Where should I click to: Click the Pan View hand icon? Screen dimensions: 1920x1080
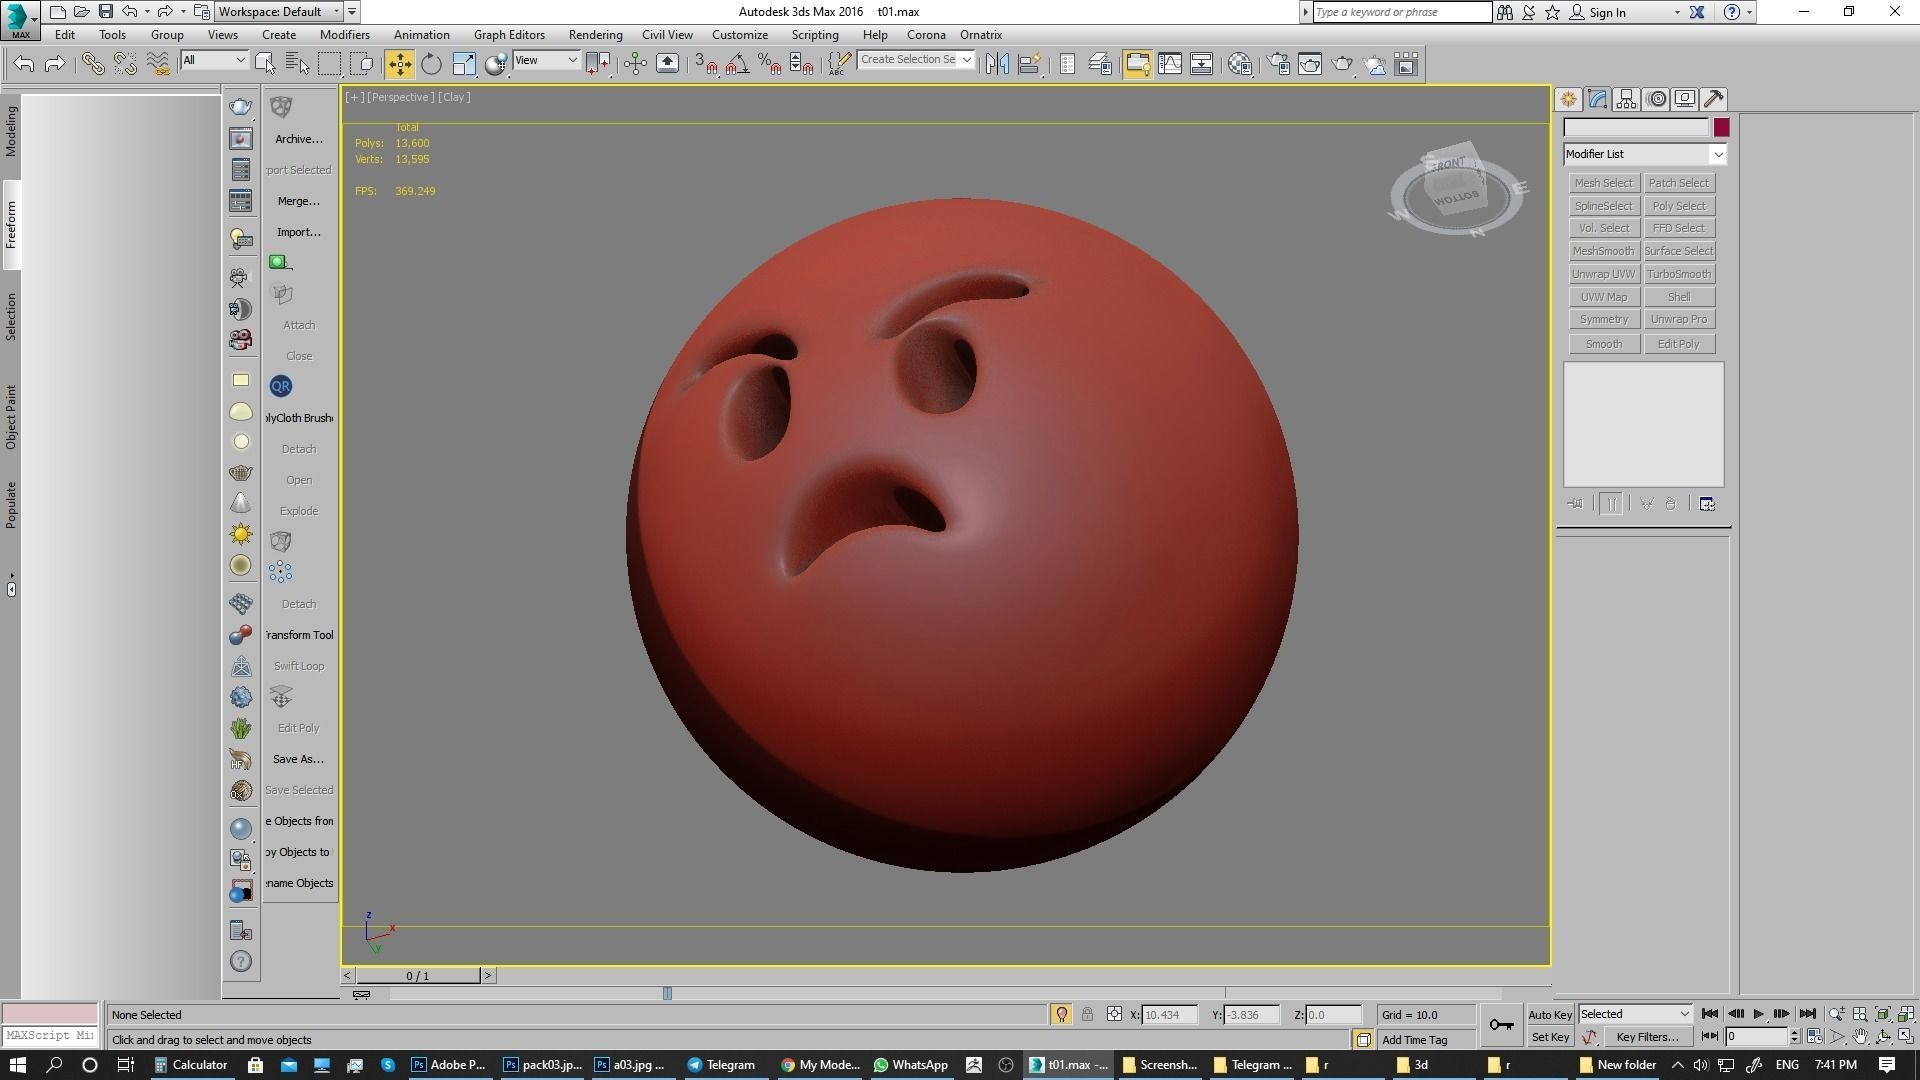[x=1860, y=1037]
